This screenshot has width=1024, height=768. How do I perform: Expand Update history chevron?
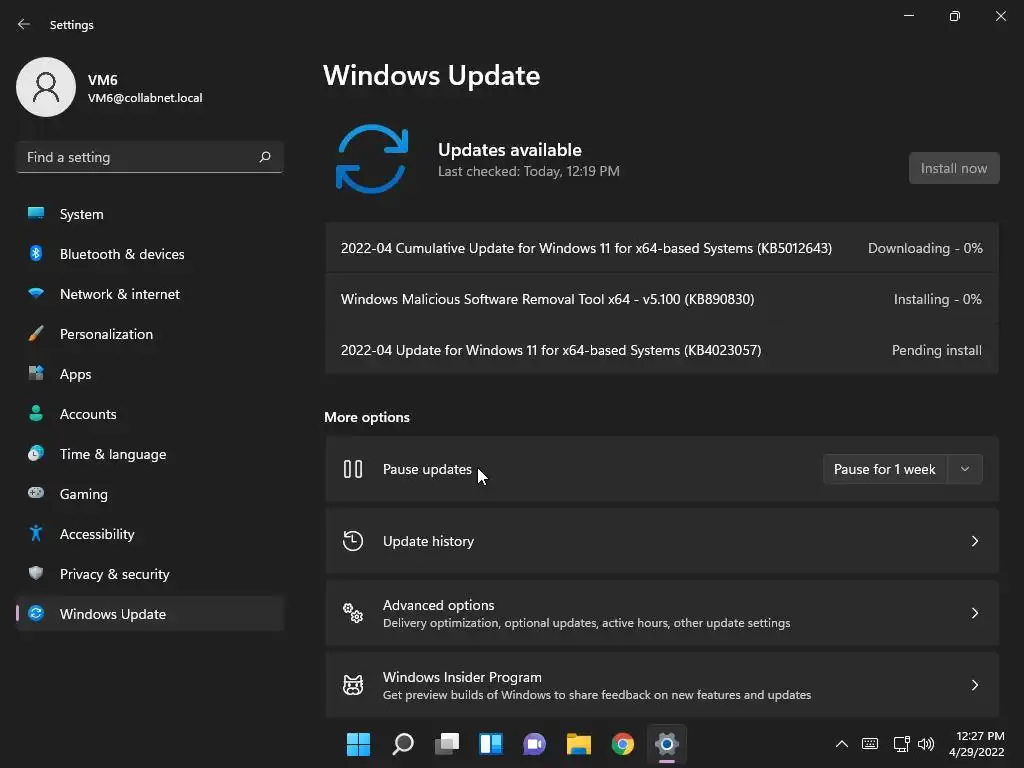pos(974,541)
